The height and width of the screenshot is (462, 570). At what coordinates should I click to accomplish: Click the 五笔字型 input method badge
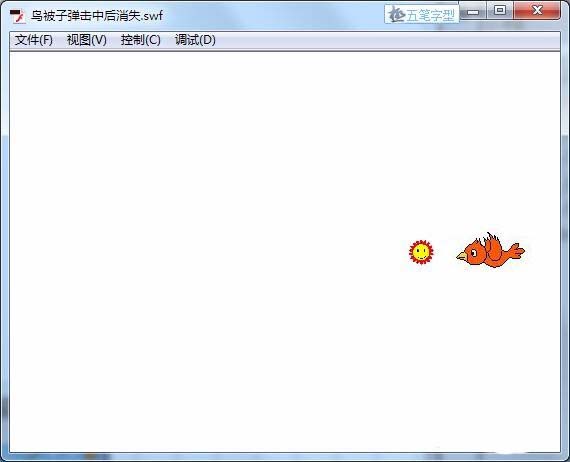tap(421, 15)
